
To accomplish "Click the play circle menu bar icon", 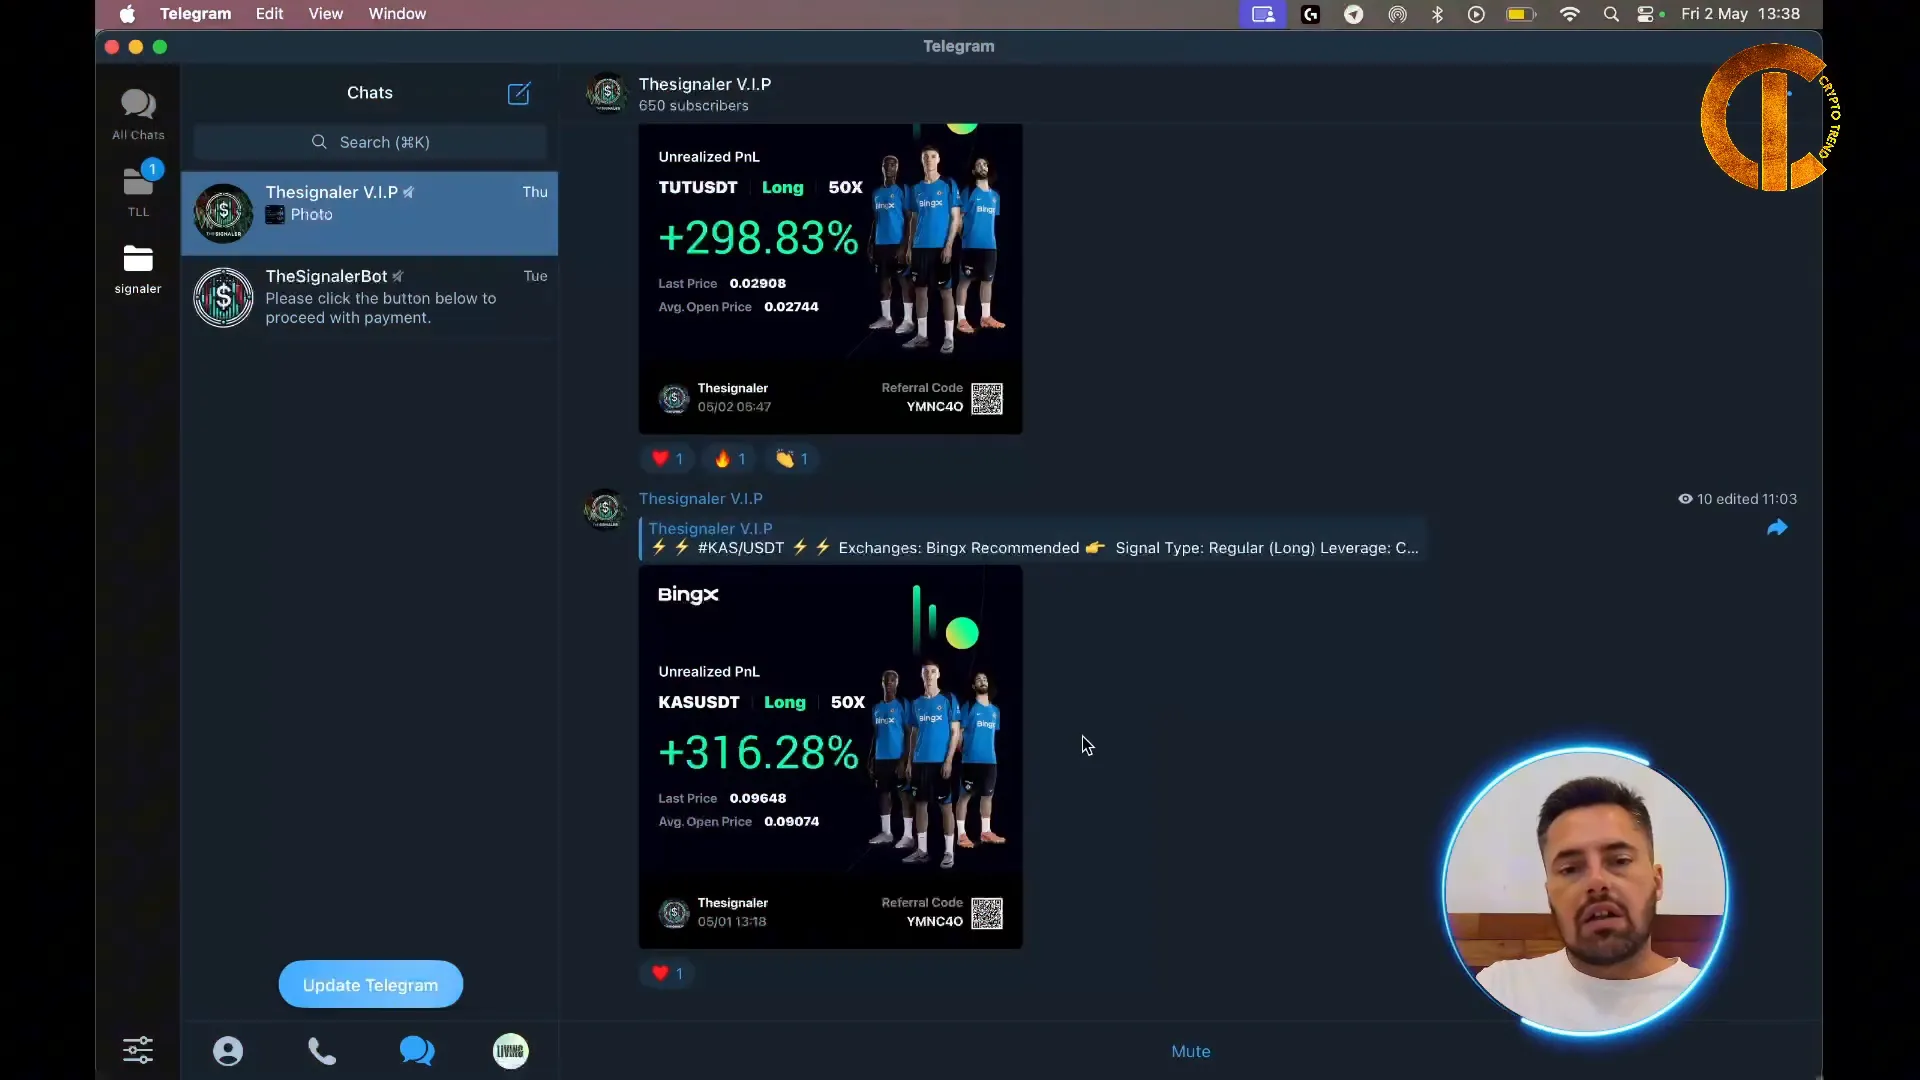I will click(1476, 14).
